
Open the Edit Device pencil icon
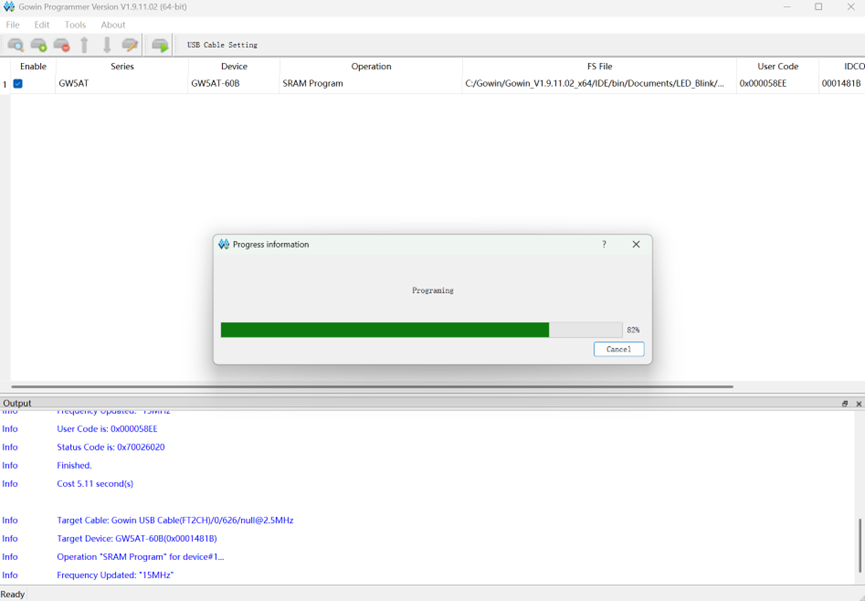(x=130, y=45)
